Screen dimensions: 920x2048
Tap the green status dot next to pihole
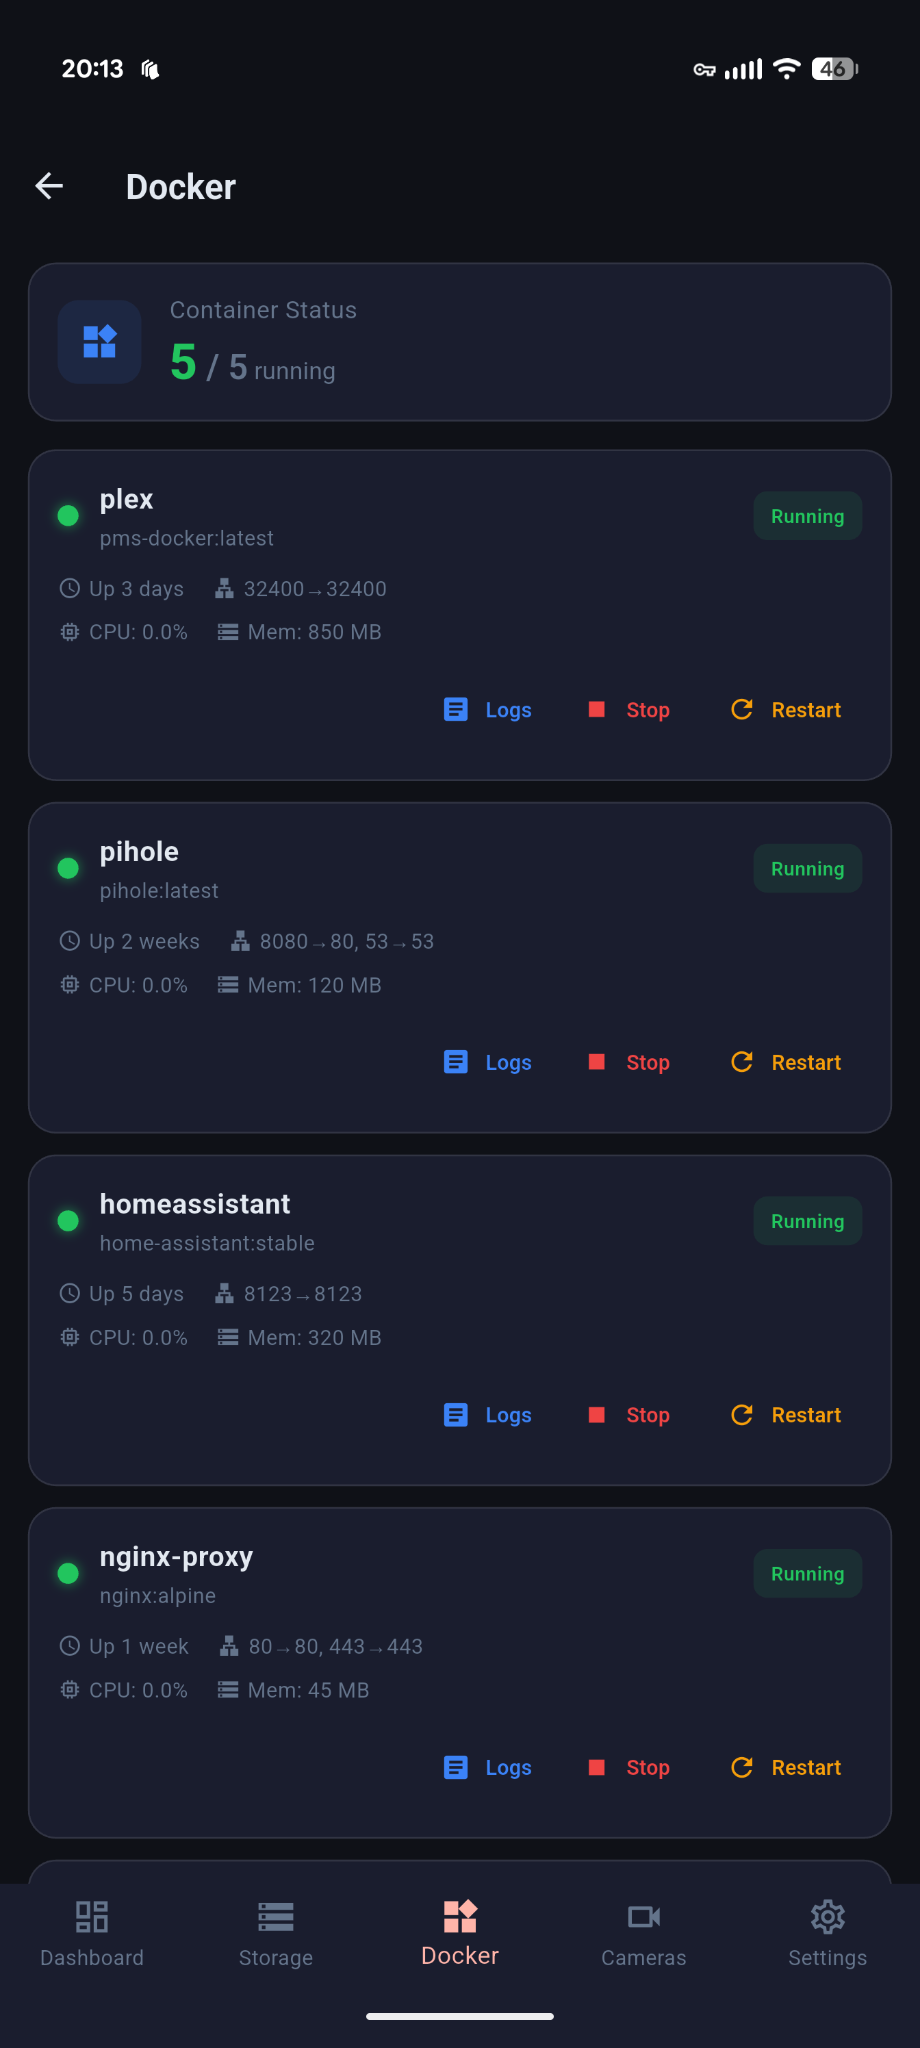click(67, 868)
